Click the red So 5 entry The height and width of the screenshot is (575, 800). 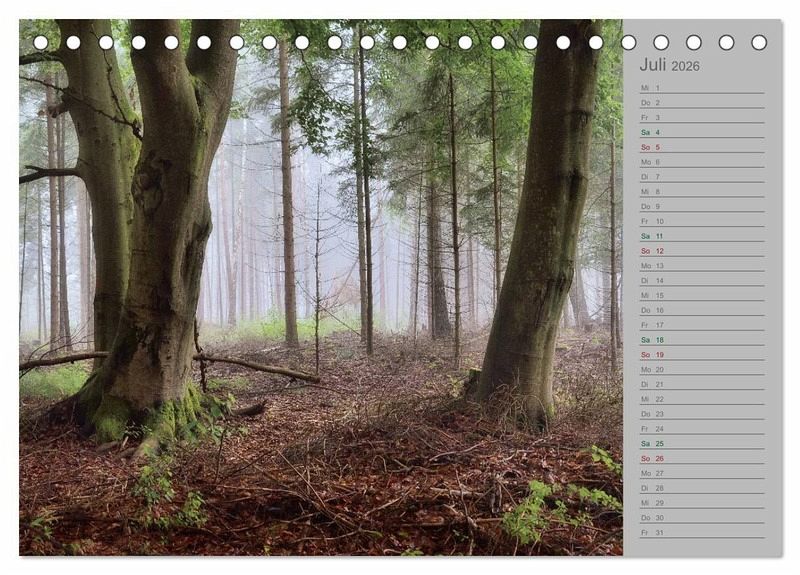click(x=651, y=147)
